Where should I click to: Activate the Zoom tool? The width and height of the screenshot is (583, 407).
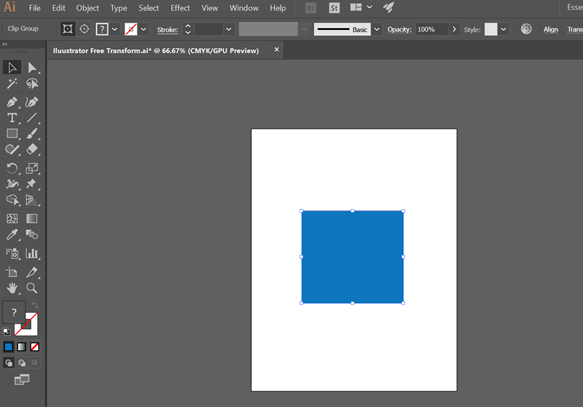[32, 288]
